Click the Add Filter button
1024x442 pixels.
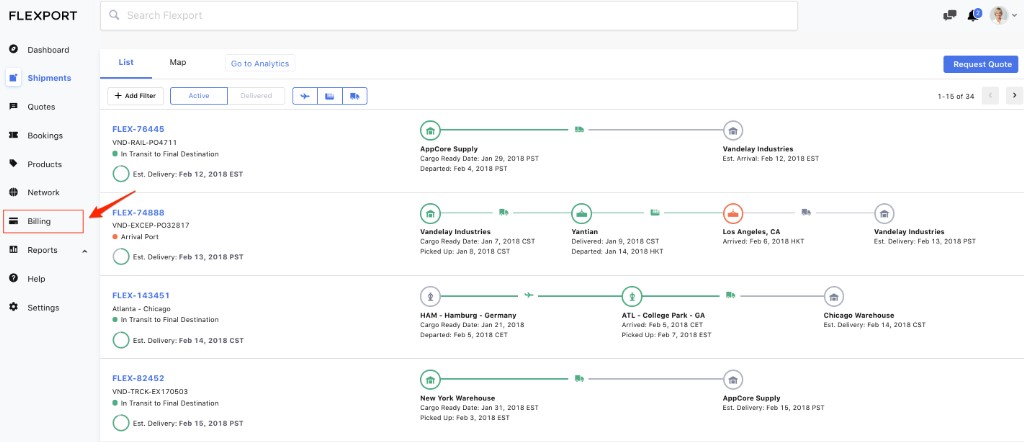click(x=135, y=96)
